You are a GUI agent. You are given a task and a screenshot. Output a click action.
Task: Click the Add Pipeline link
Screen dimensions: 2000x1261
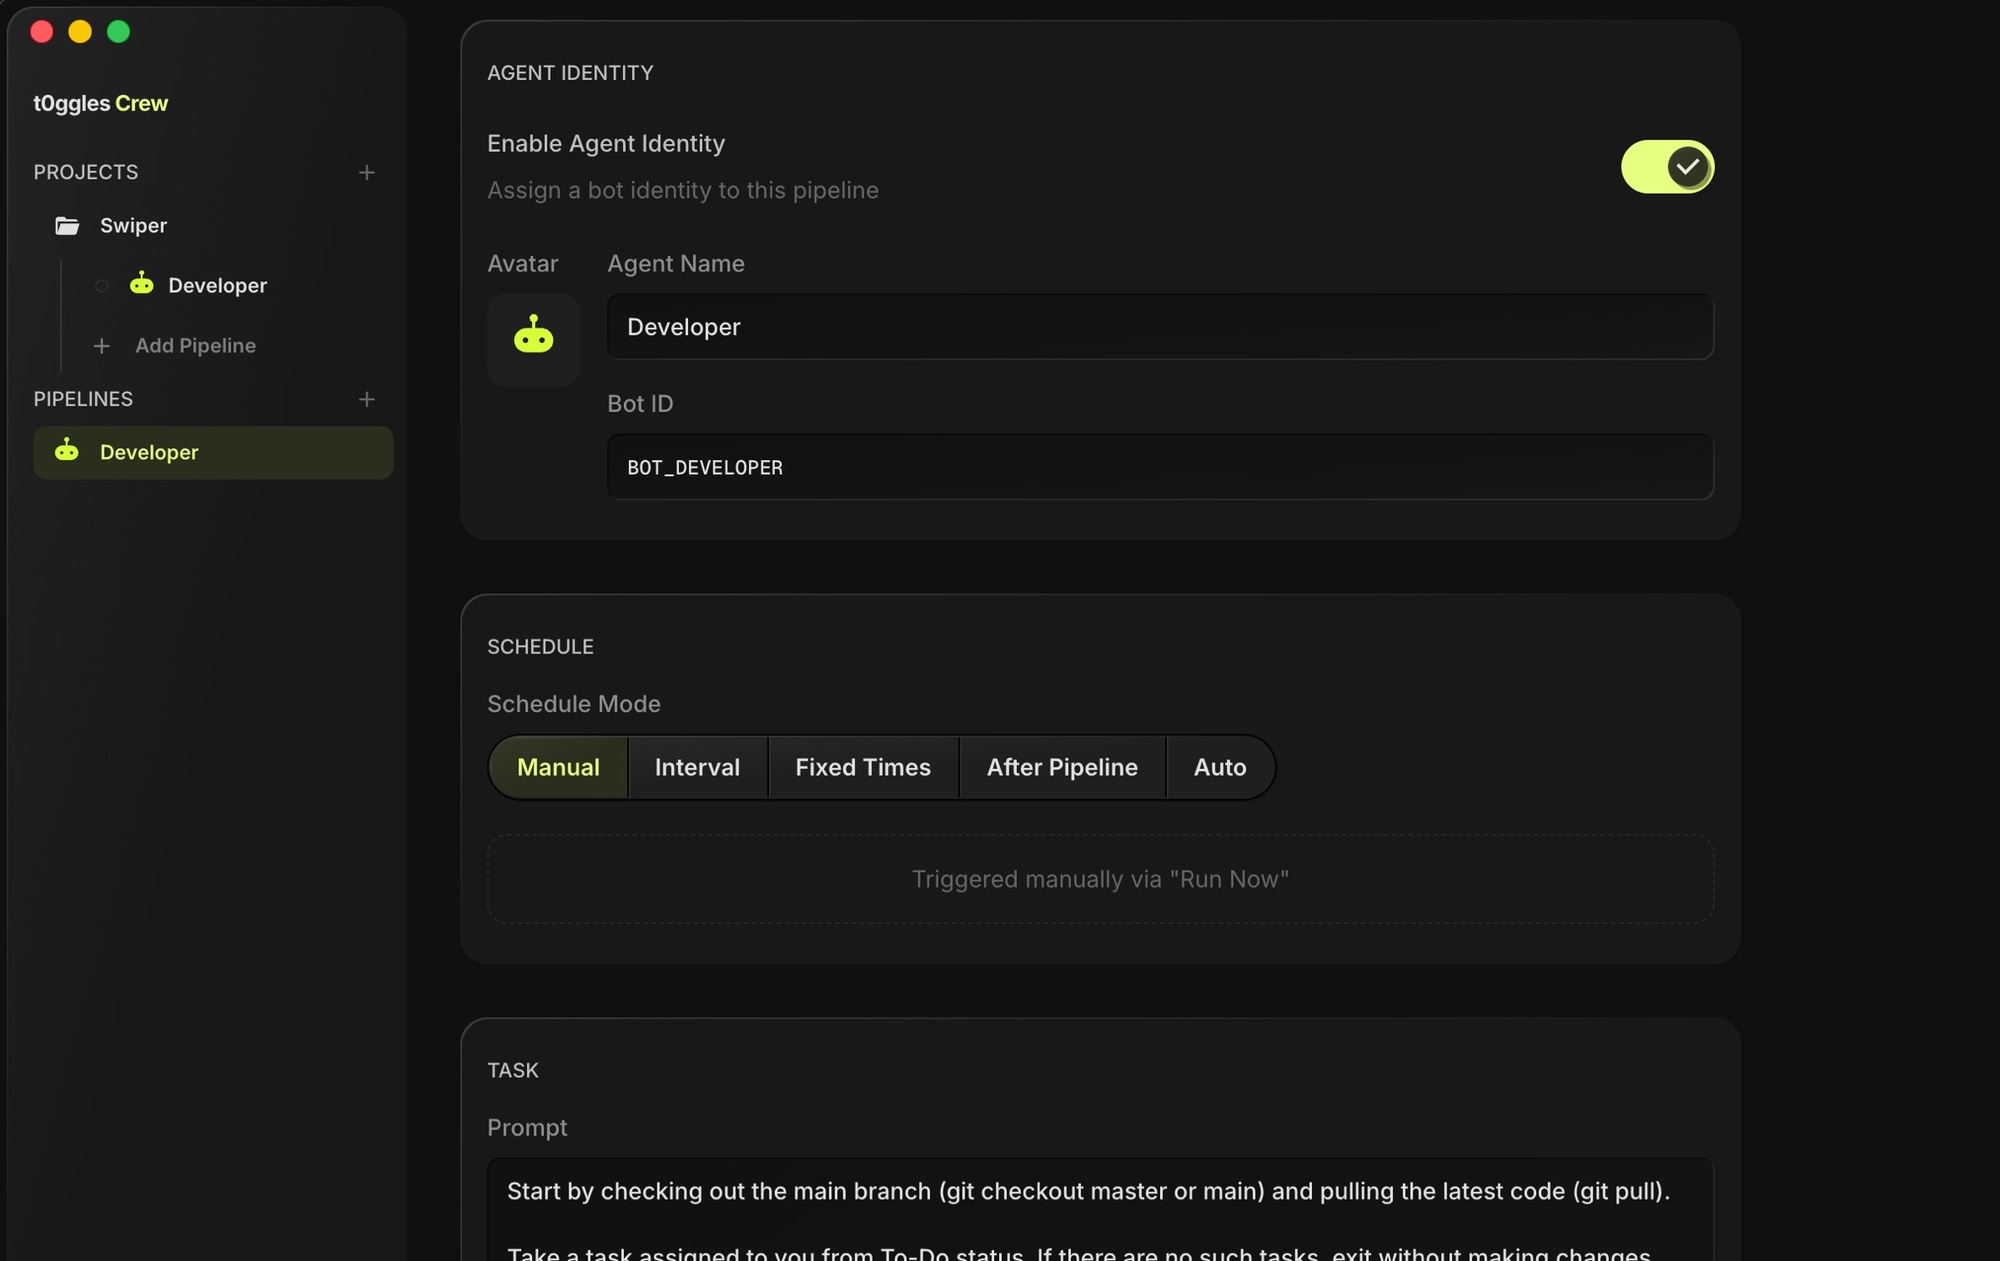coord(195,346)
